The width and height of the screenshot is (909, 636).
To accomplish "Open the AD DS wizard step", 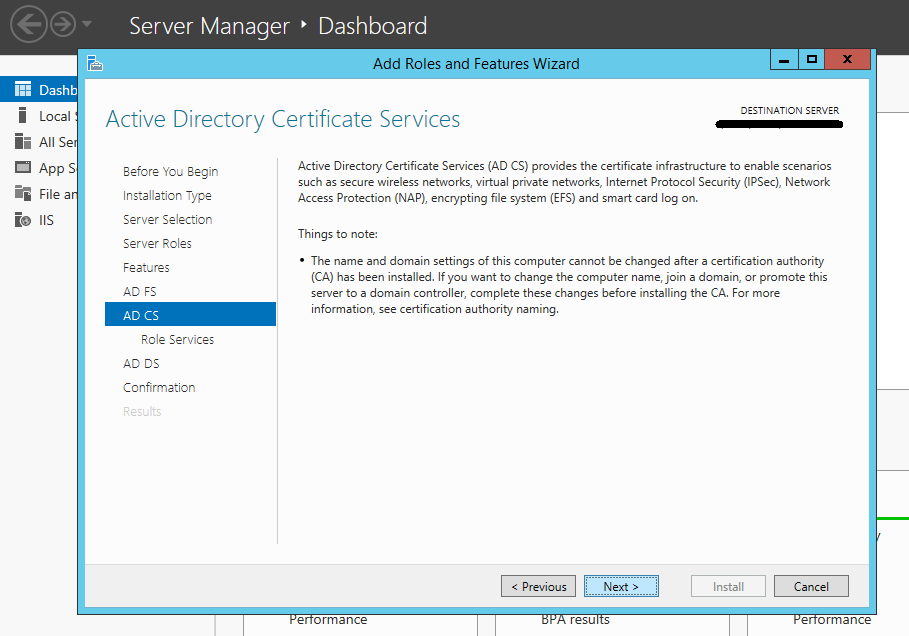I will (141, 363).
